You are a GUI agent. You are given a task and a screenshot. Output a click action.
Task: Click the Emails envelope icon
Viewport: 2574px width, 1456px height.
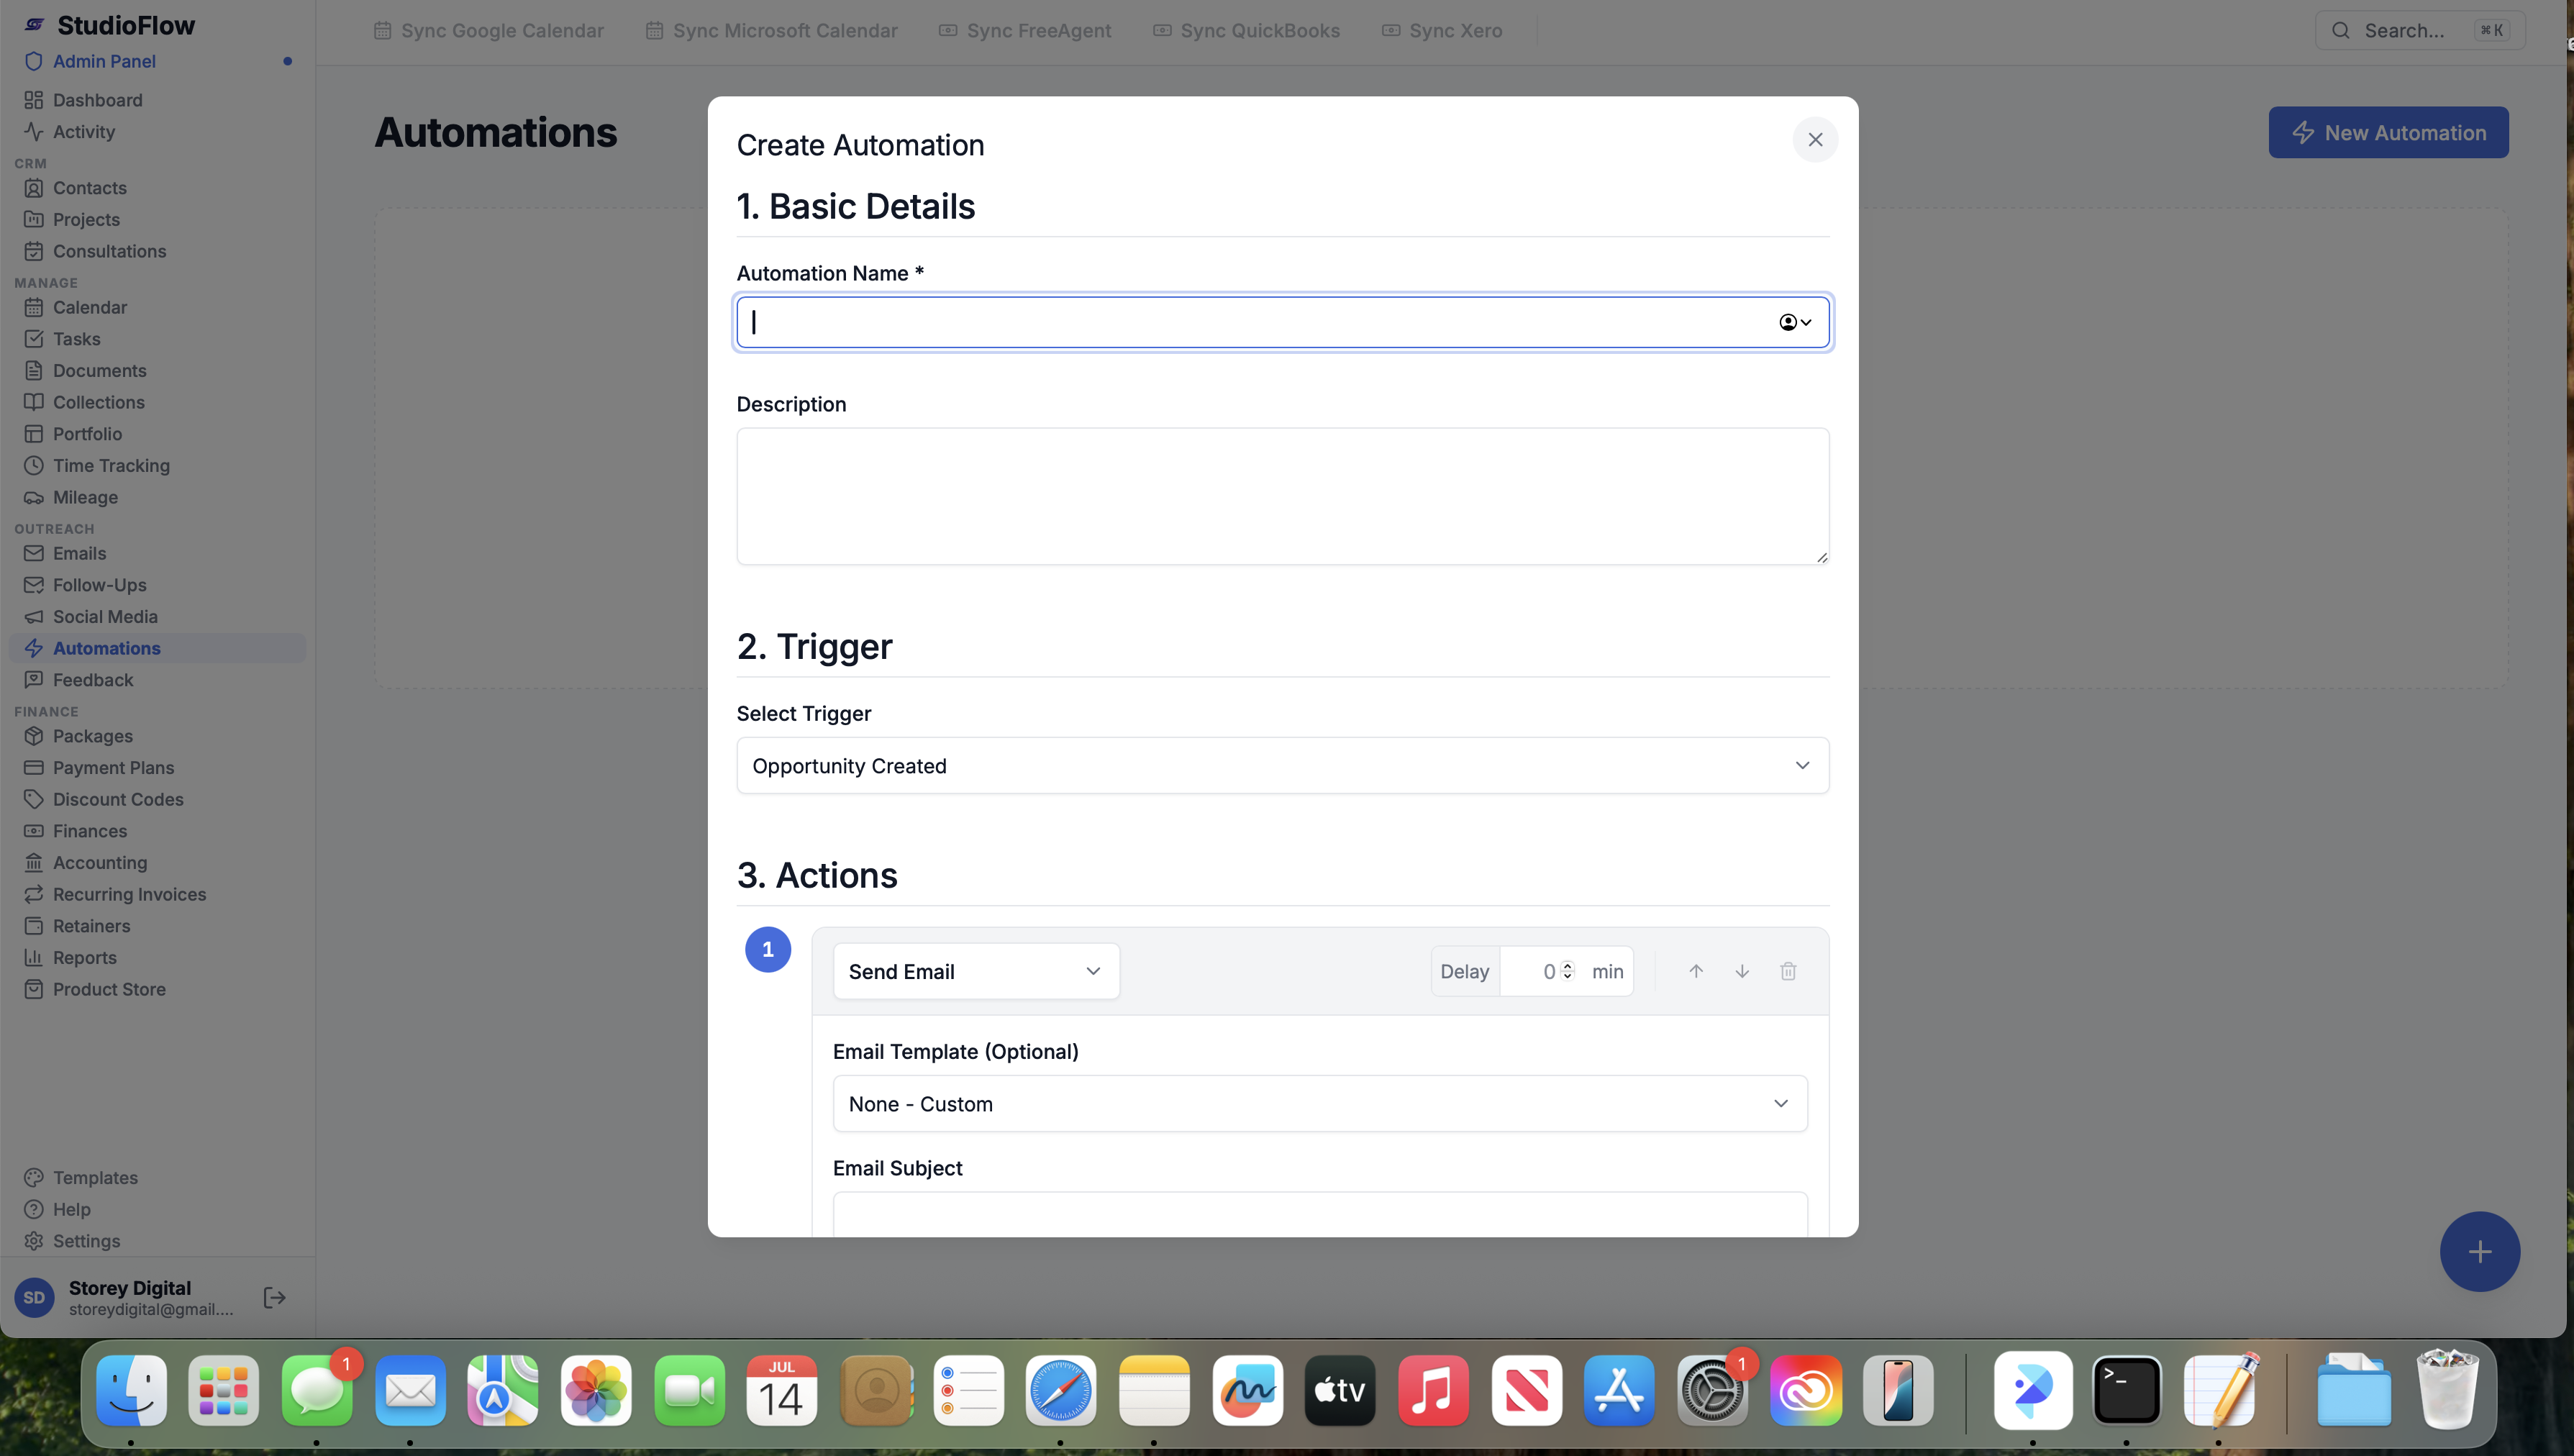pyautogui.click(x=34, y=554)
